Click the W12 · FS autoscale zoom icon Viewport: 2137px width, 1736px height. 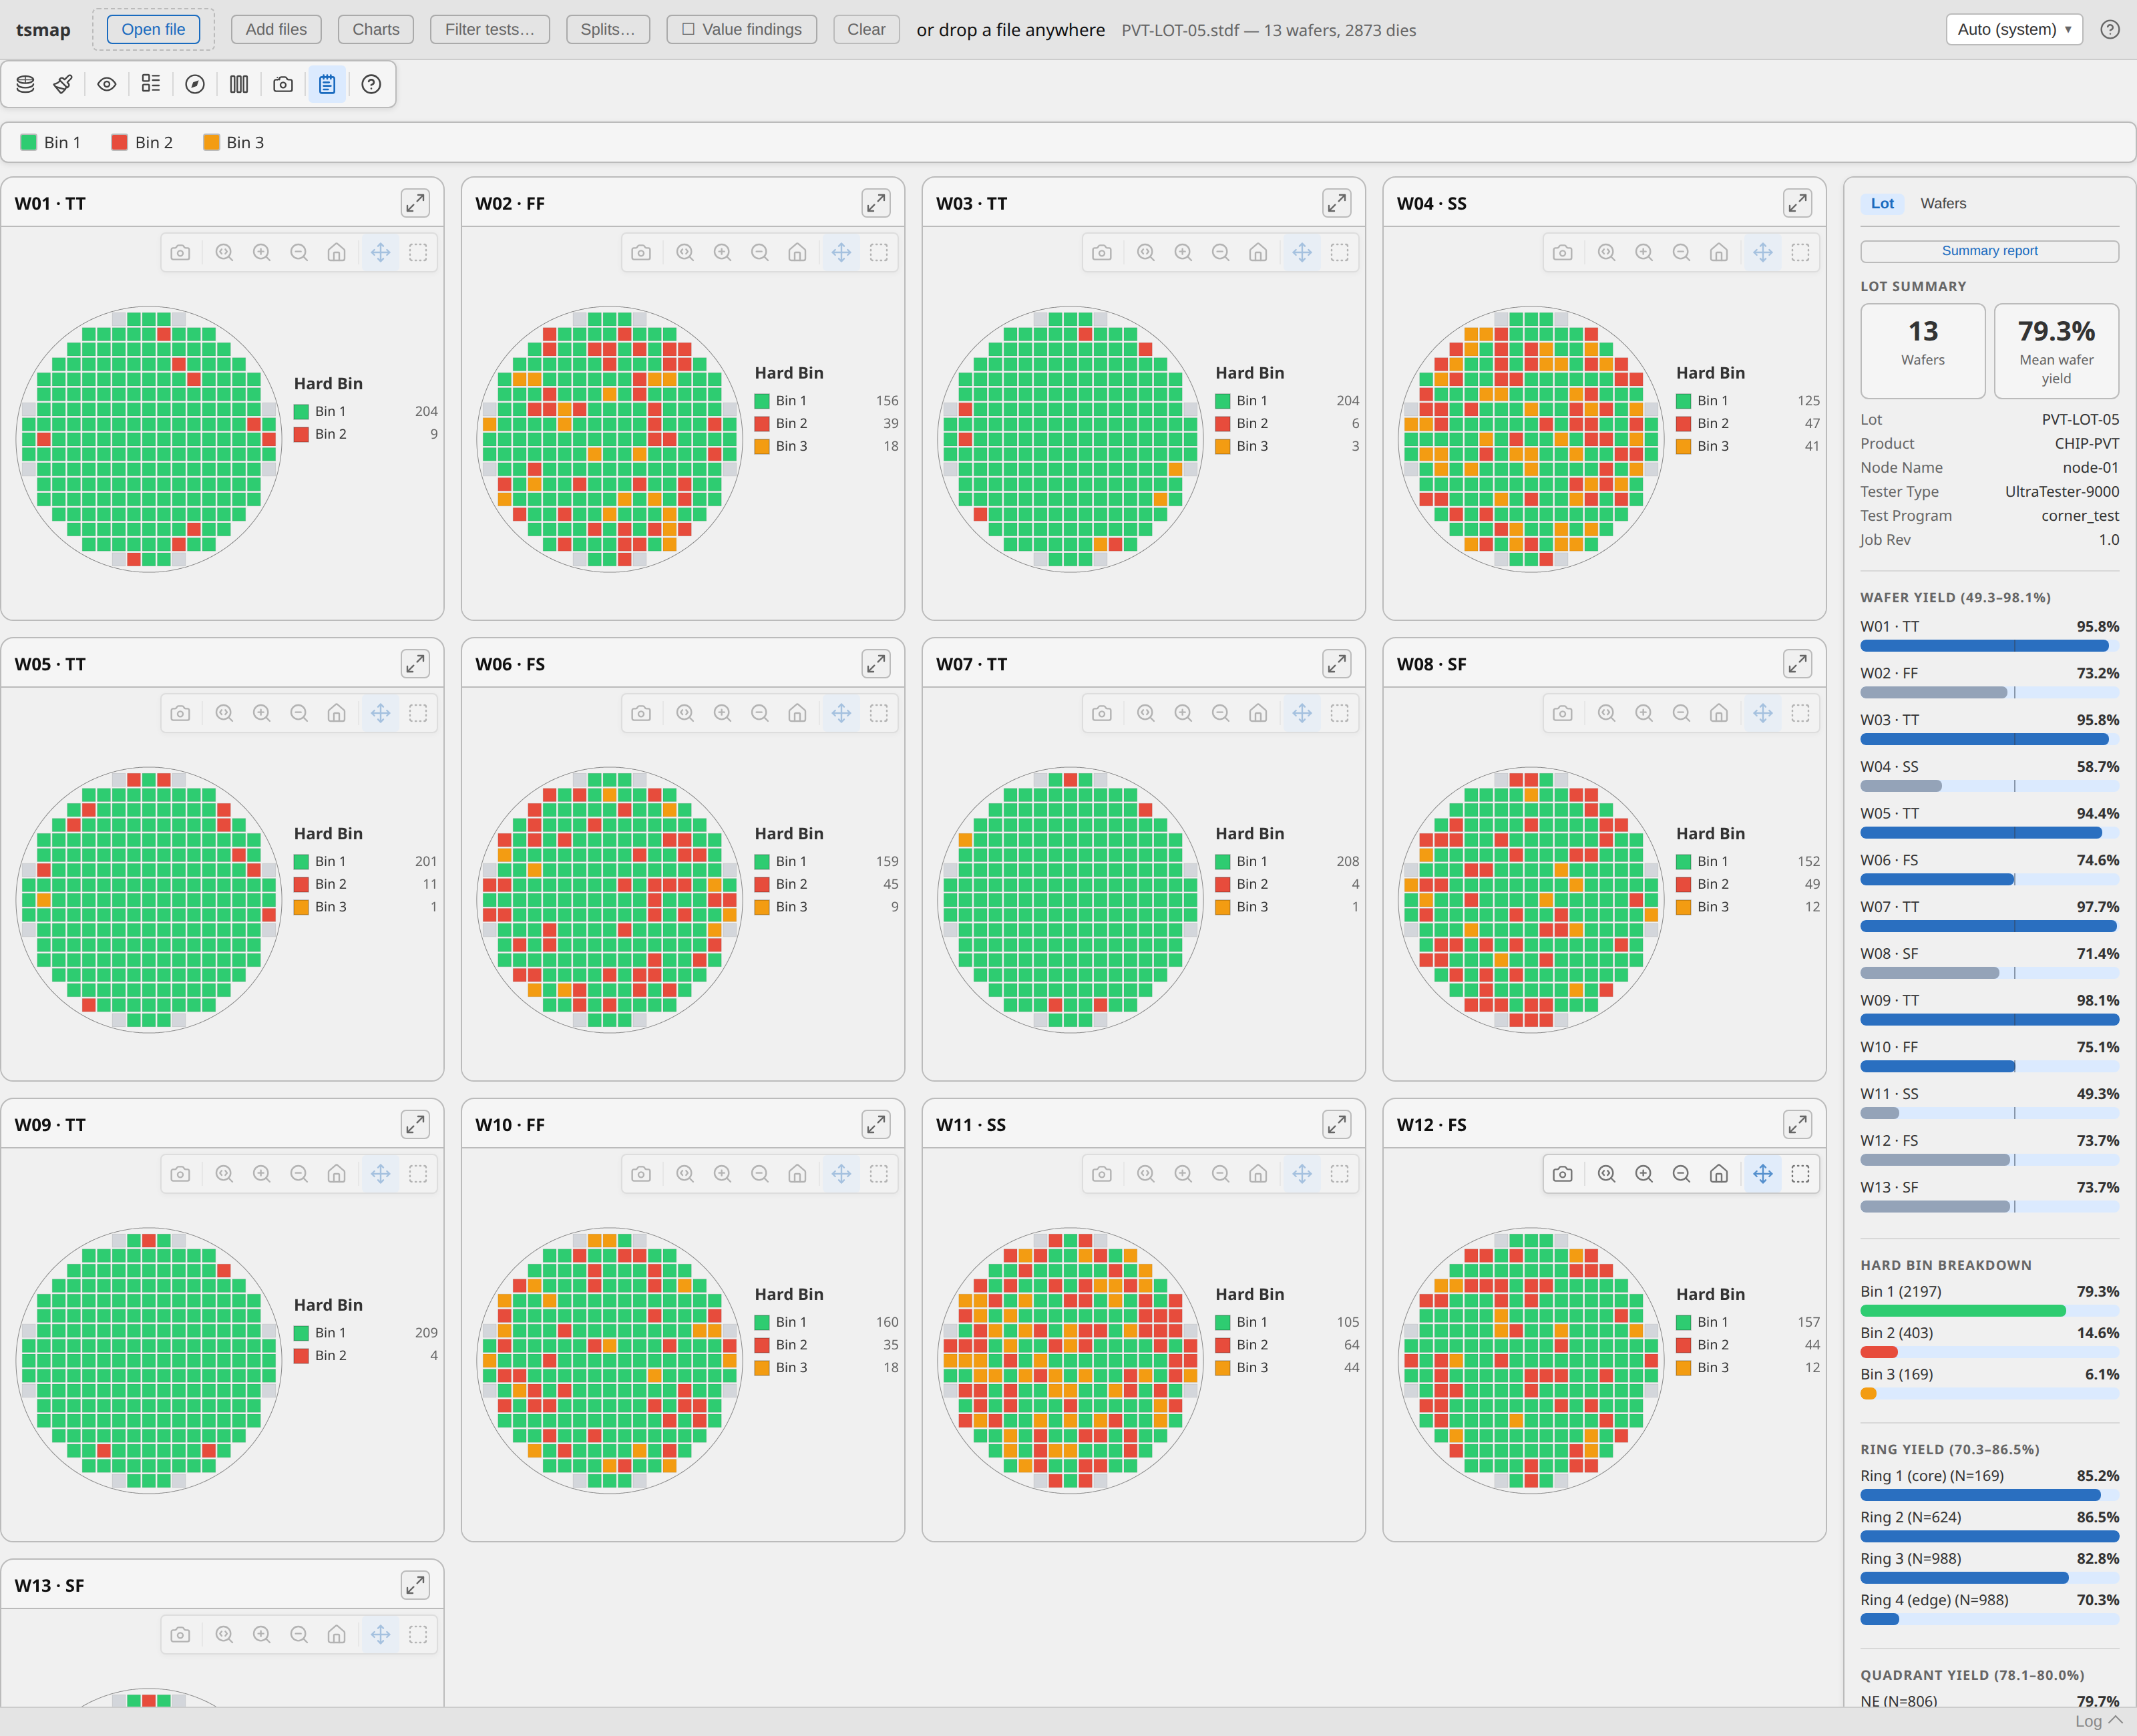1607,1174
